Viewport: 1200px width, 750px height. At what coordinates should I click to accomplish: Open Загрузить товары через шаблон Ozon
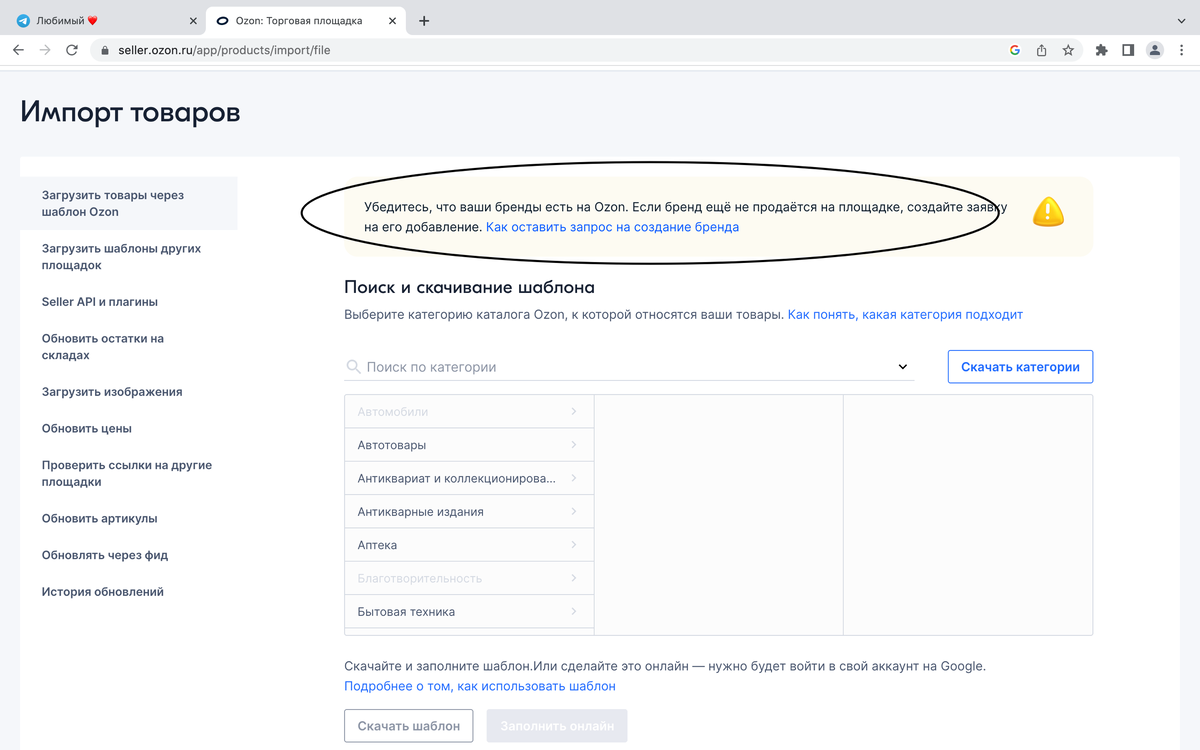click(x=129, y=203)
